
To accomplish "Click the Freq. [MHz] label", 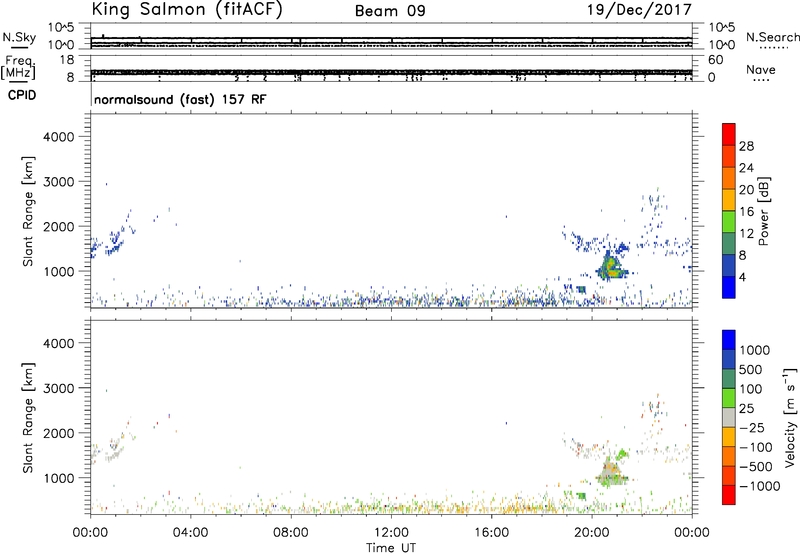I will 18,68.
